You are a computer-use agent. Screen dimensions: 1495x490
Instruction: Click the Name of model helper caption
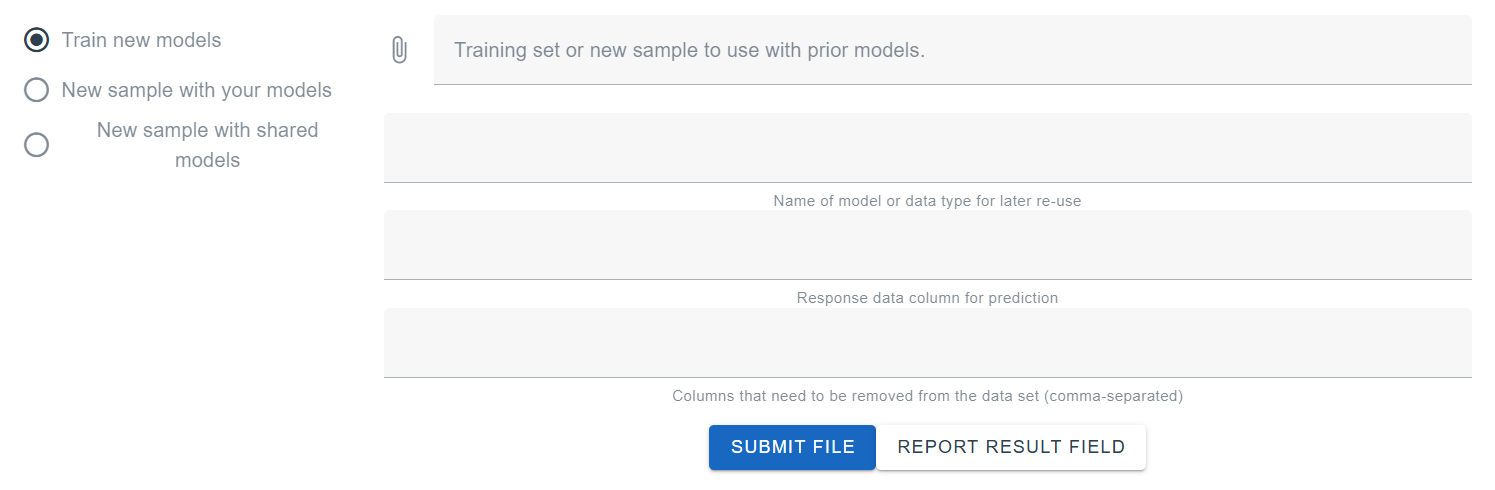927,201
